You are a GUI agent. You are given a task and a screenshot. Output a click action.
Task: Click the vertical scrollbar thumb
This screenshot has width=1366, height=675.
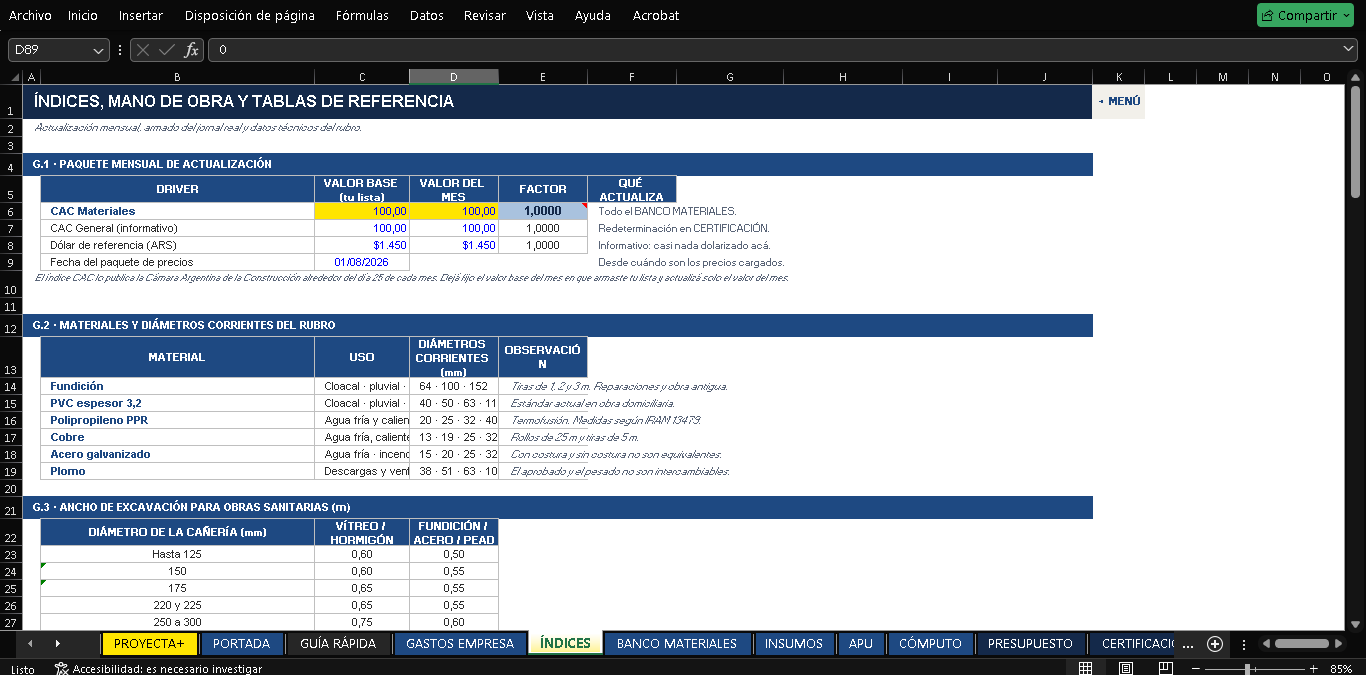click(x=1355, y=140)
